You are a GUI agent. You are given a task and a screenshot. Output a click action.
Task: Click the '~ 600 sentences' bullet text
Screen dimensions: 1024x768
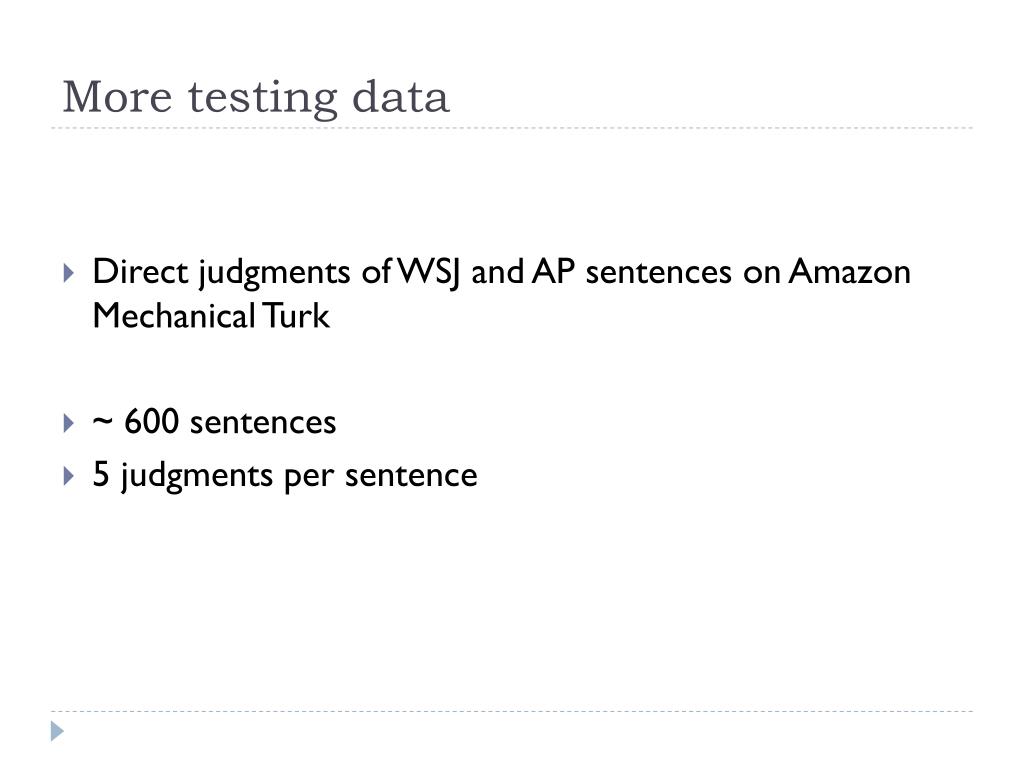[x=214, y=422]
